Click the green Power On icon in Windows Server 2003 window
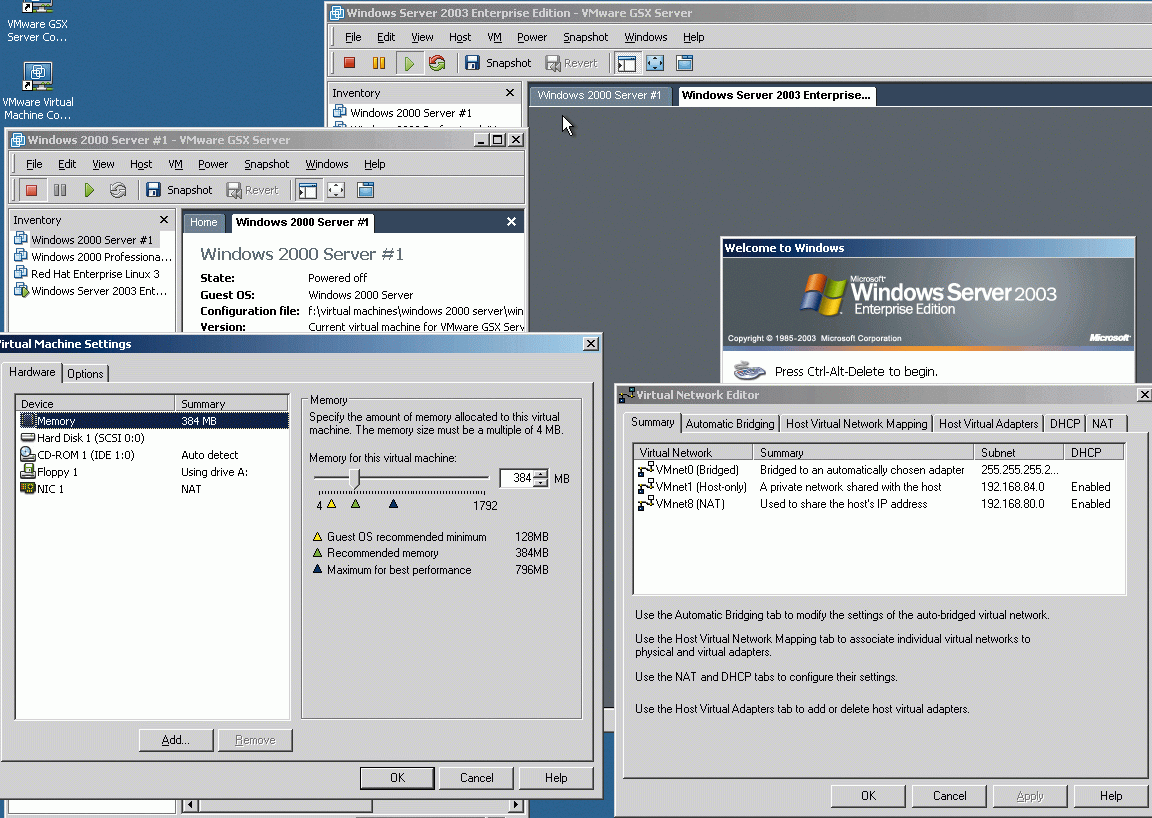Screen dimensions: 1152x818 tap(408, 63)
